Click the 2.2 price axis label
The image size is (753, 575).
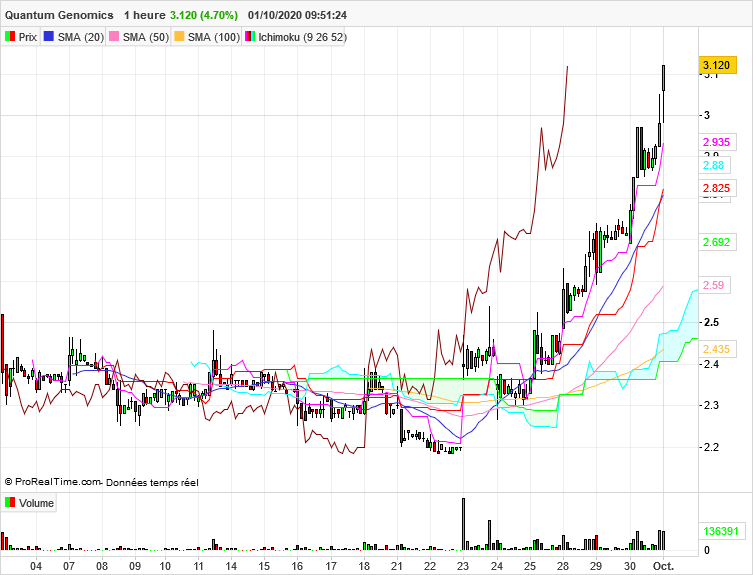711,447
